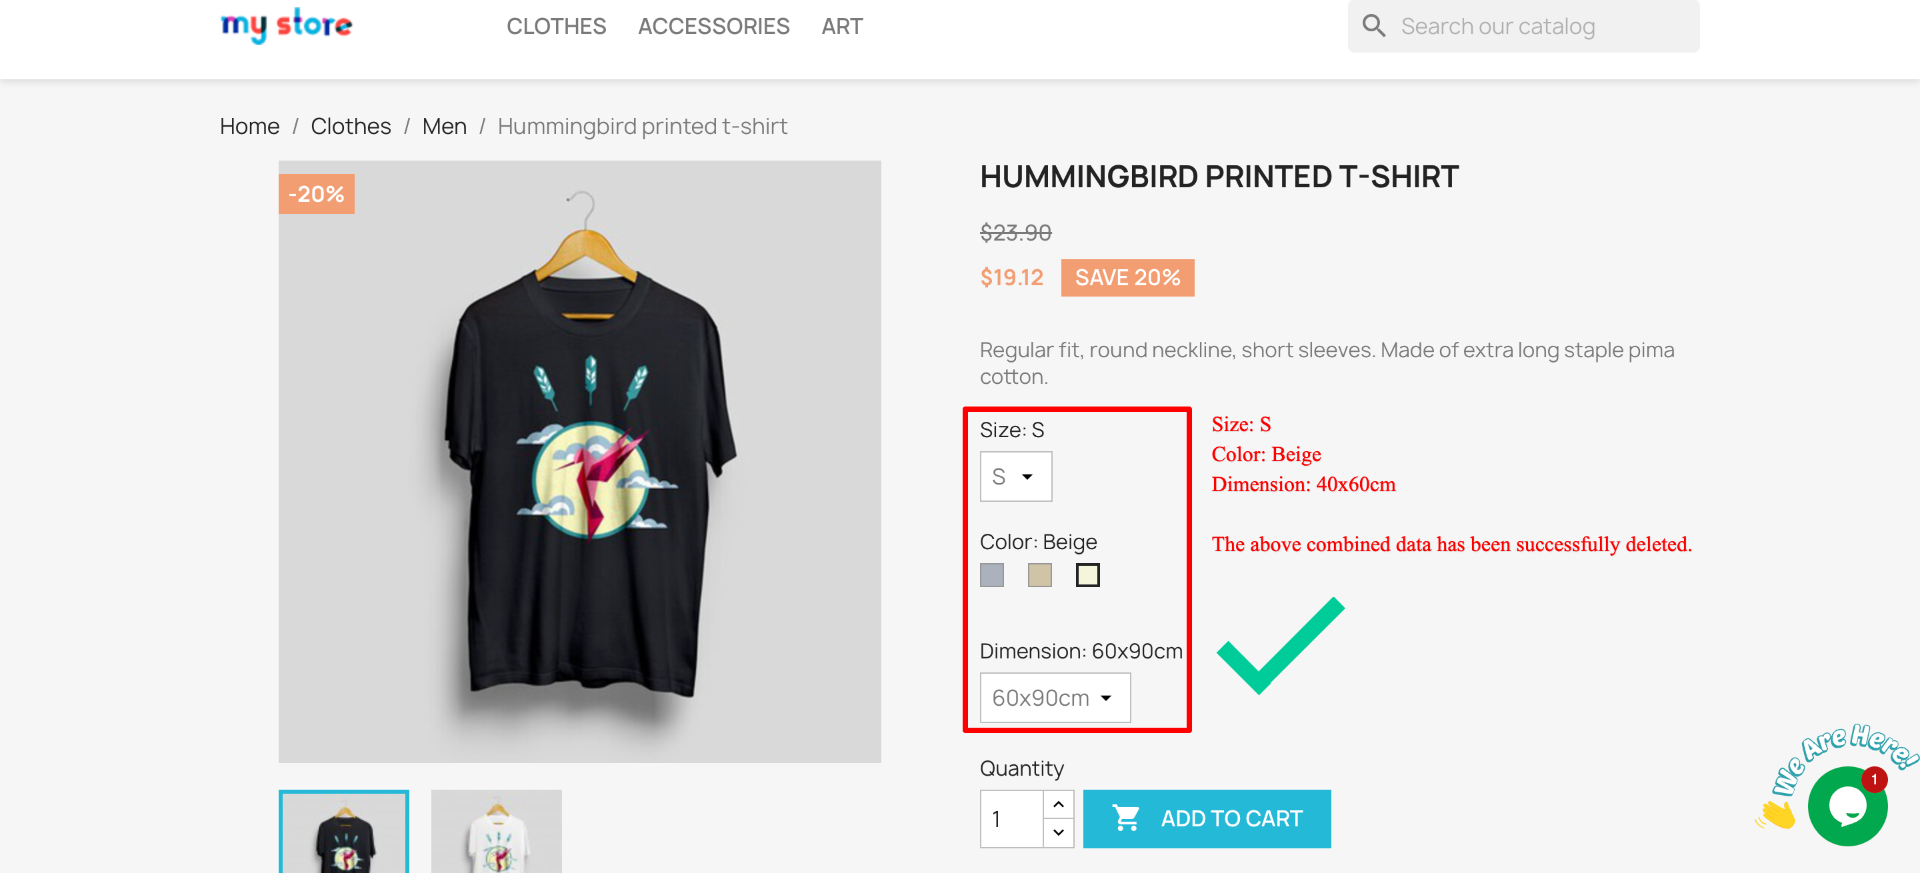The height and width of the screenshot is (873, 1920).
Task: Click the shopping cart icon on the button
Action: pos(1126,818)
